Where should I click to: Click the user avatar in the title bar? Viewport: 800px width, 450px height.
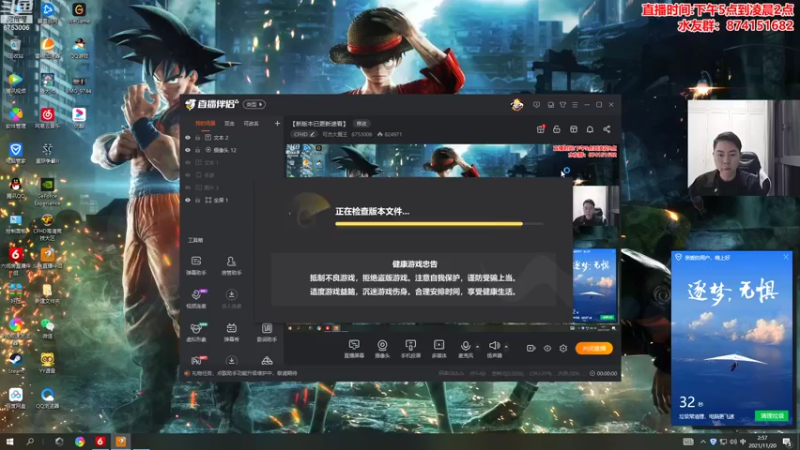click(517, 105)
